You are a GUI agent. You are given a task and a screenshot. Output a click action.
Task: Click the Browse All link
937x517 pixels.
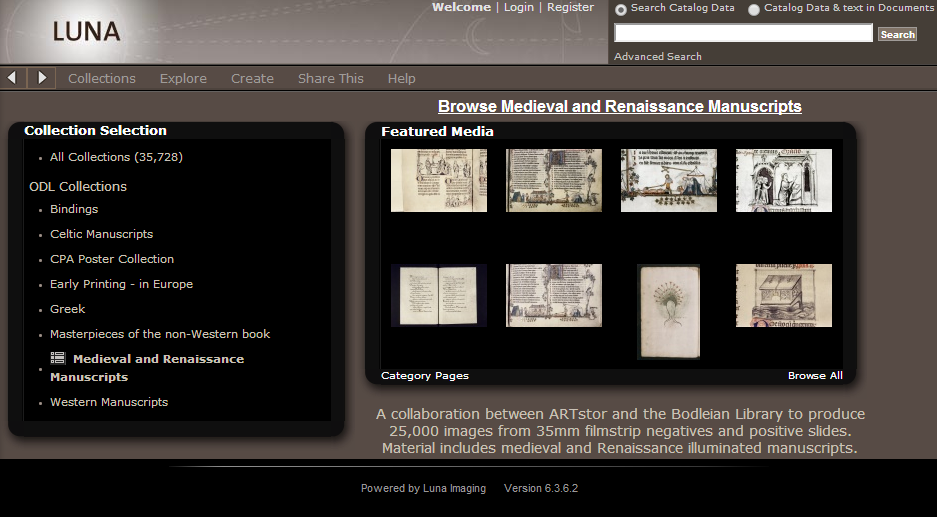point(815,375)
